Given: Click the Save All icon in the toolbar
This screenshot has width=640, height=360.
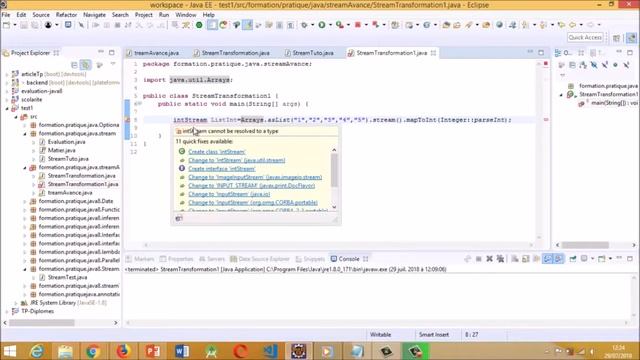Looking at the screenshot, I should coord(35,25).
